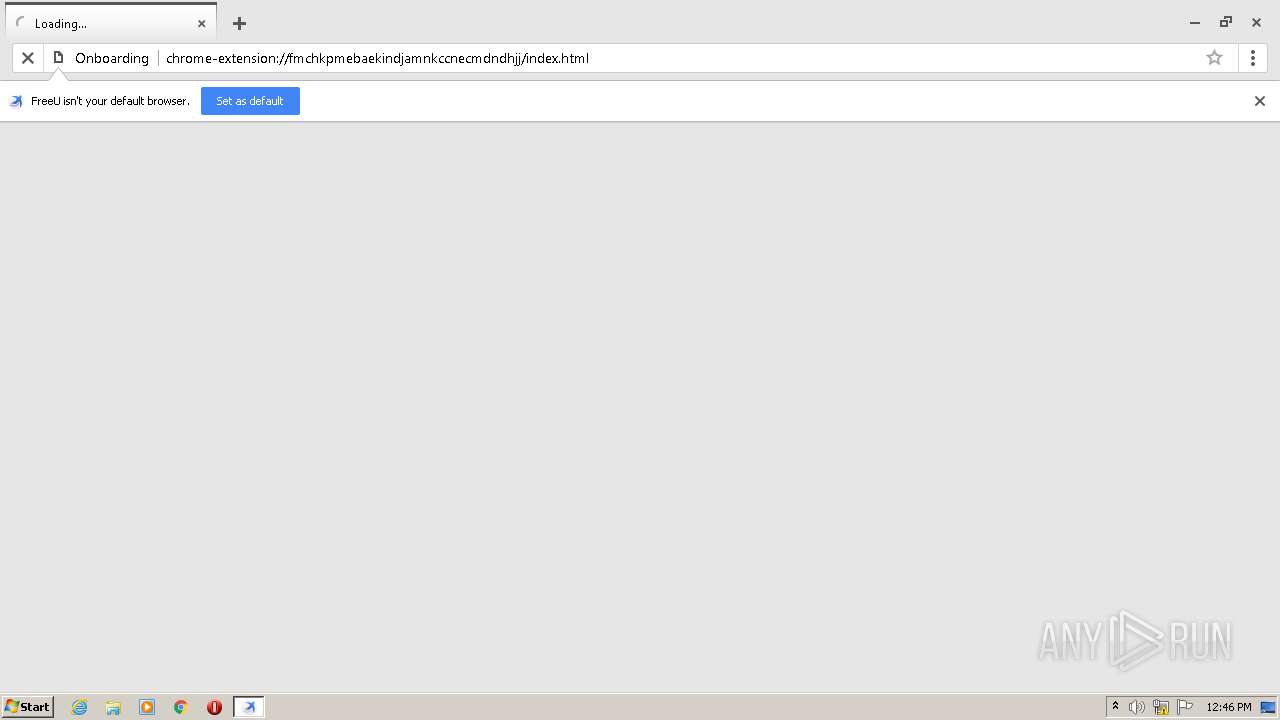Click the Onboarding label in address bar
The width and height of the screenshot is (1280, 720).
coord(112,58)
